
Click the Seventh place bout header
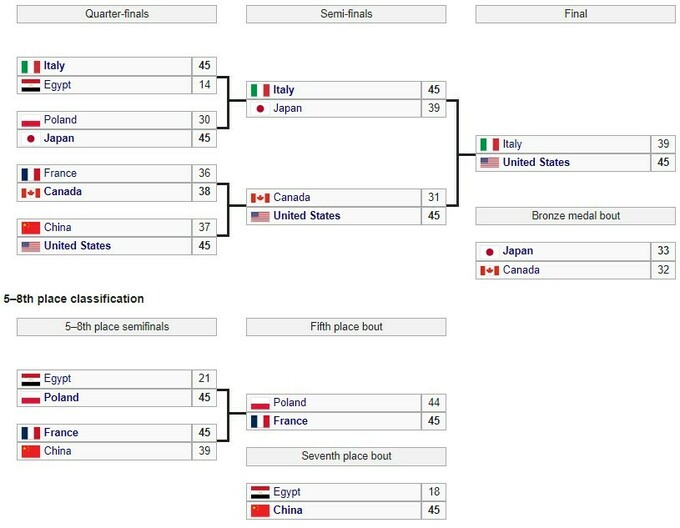tap(346, 456)
